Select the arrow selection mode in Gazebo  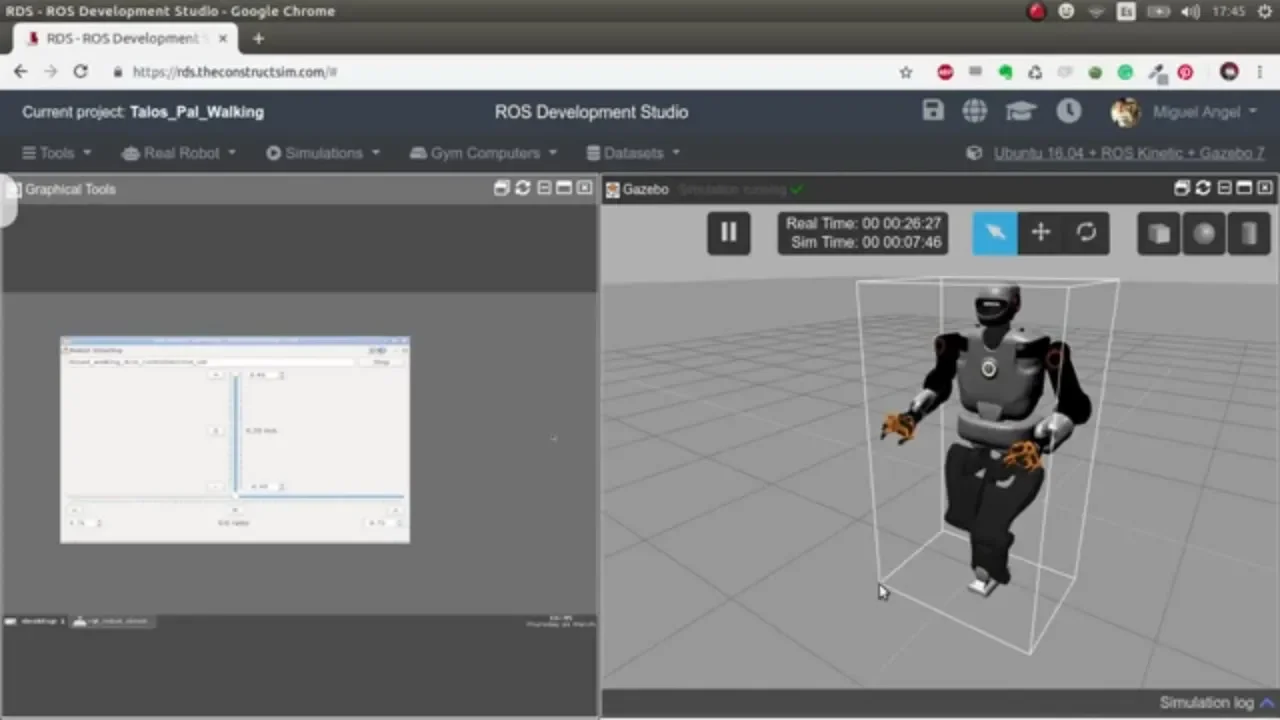tap(995, 233)
